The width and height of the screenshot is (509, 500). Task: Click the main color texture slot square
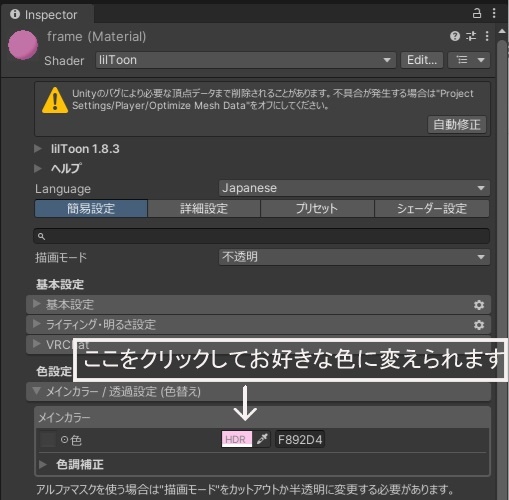pos(48,440)
